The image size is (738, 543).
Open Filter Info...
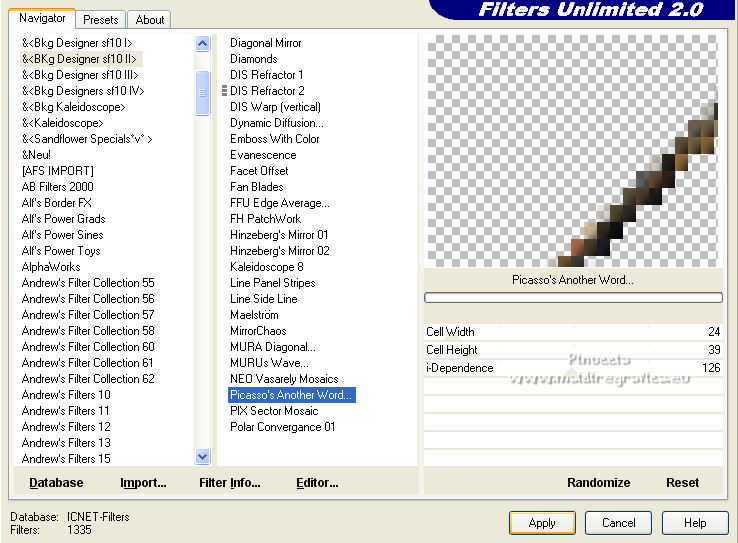click(230, 483)
